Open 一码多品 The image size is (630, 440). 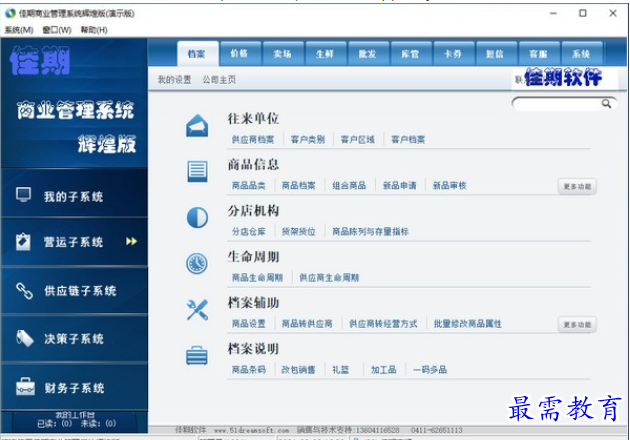430,370
